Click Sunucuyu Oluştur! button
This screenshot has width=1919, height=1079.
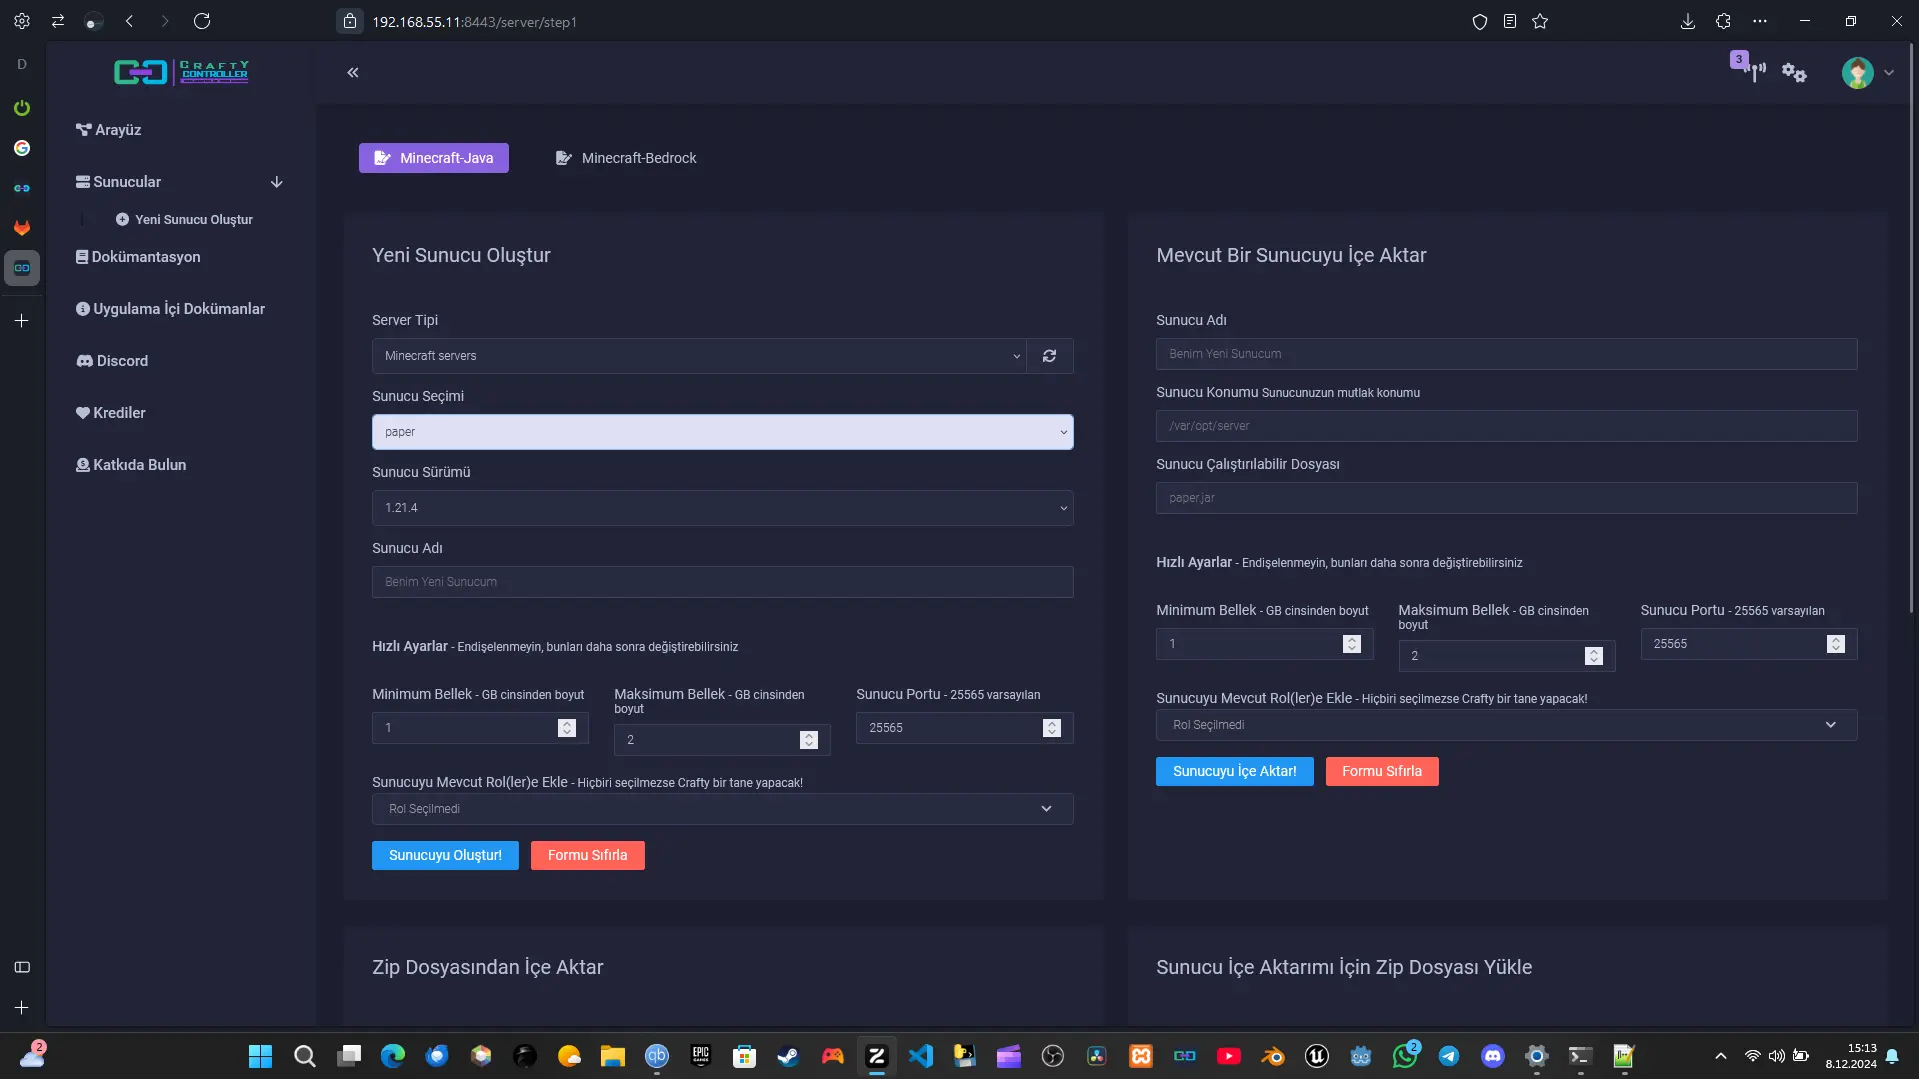(445, 855)
